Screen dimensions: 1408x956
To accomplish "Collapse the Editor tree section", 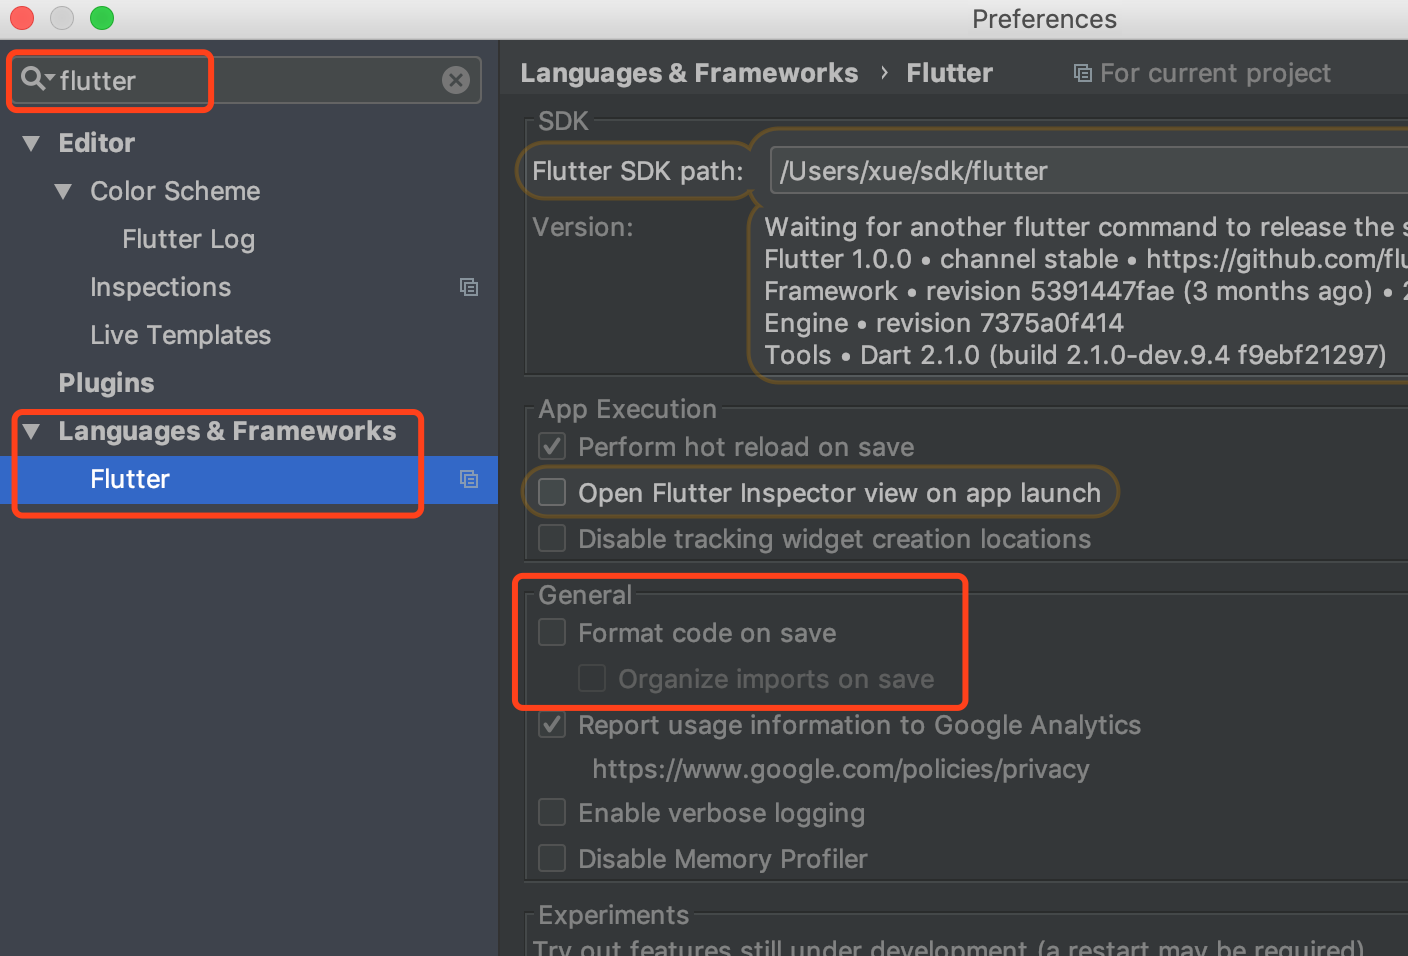I will click(x=31, y=143).
